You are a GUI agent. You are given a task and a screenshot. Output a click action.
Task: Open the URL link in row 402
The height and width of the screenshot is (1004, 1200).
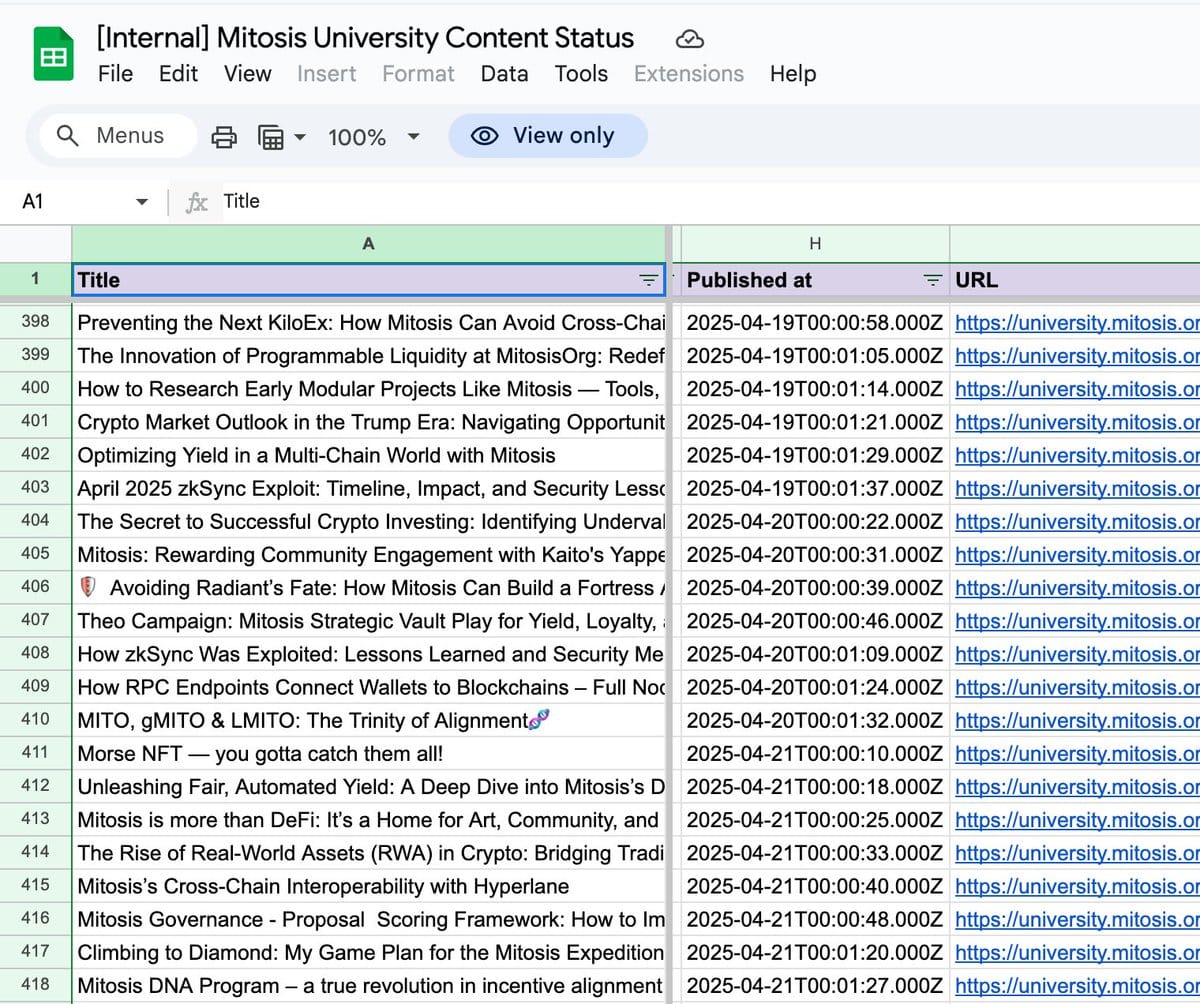[1077, 455]
